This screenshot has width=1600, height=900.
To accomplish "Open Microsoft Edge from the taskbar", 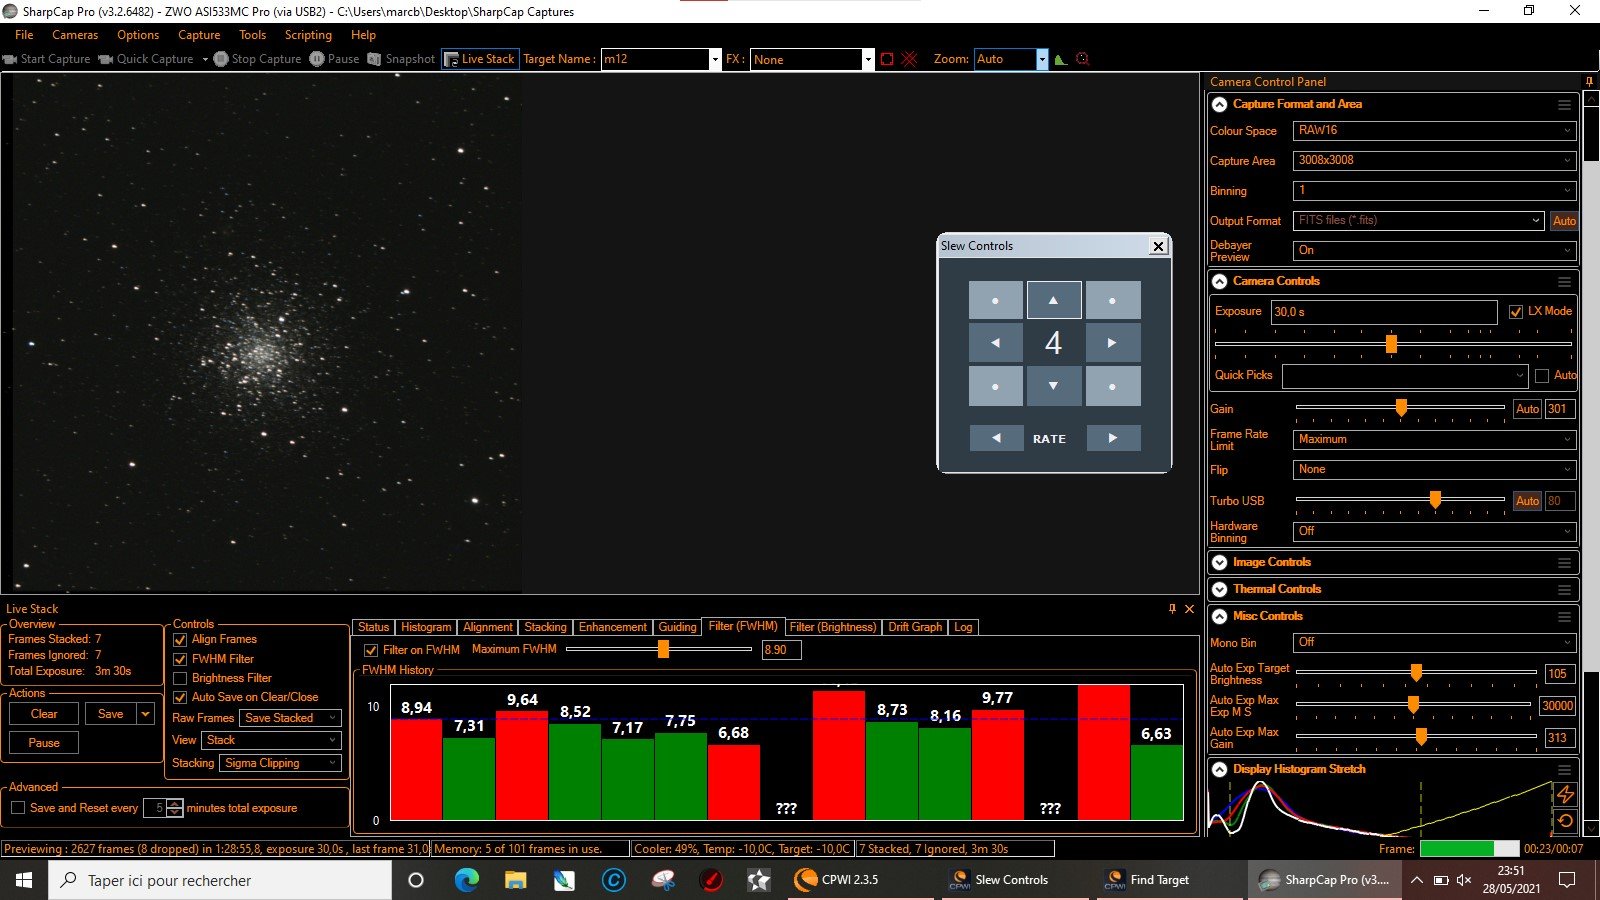I will coord(466,880).
